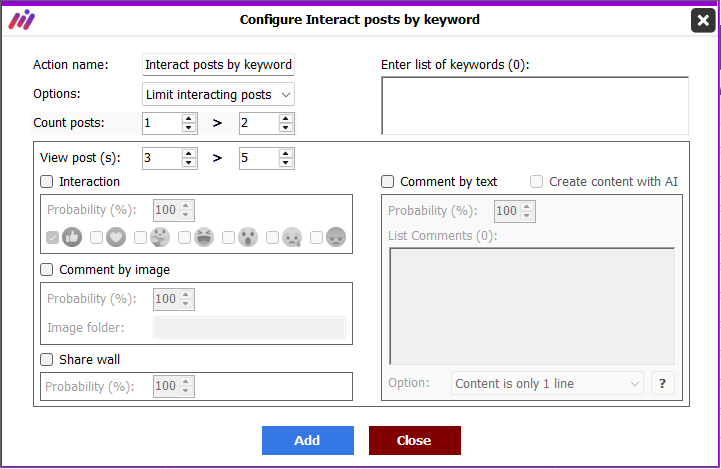Open the question mark help button
This screenshot has width=721, height=469.
(x=663, y=383)
